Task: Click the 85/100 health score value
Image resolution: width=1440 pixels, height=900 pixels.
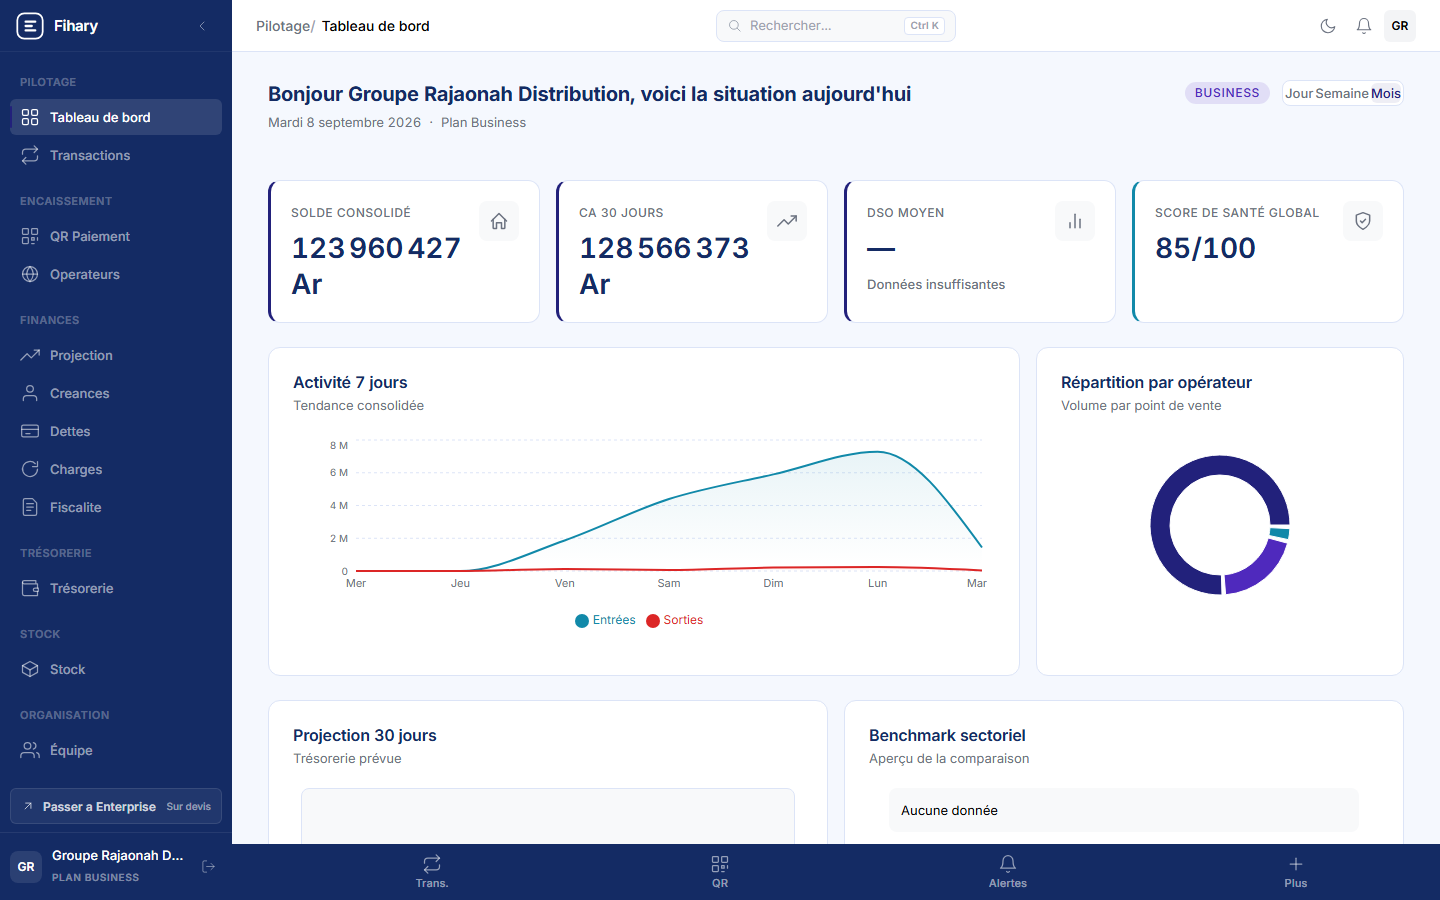Action: (1205, 248)
